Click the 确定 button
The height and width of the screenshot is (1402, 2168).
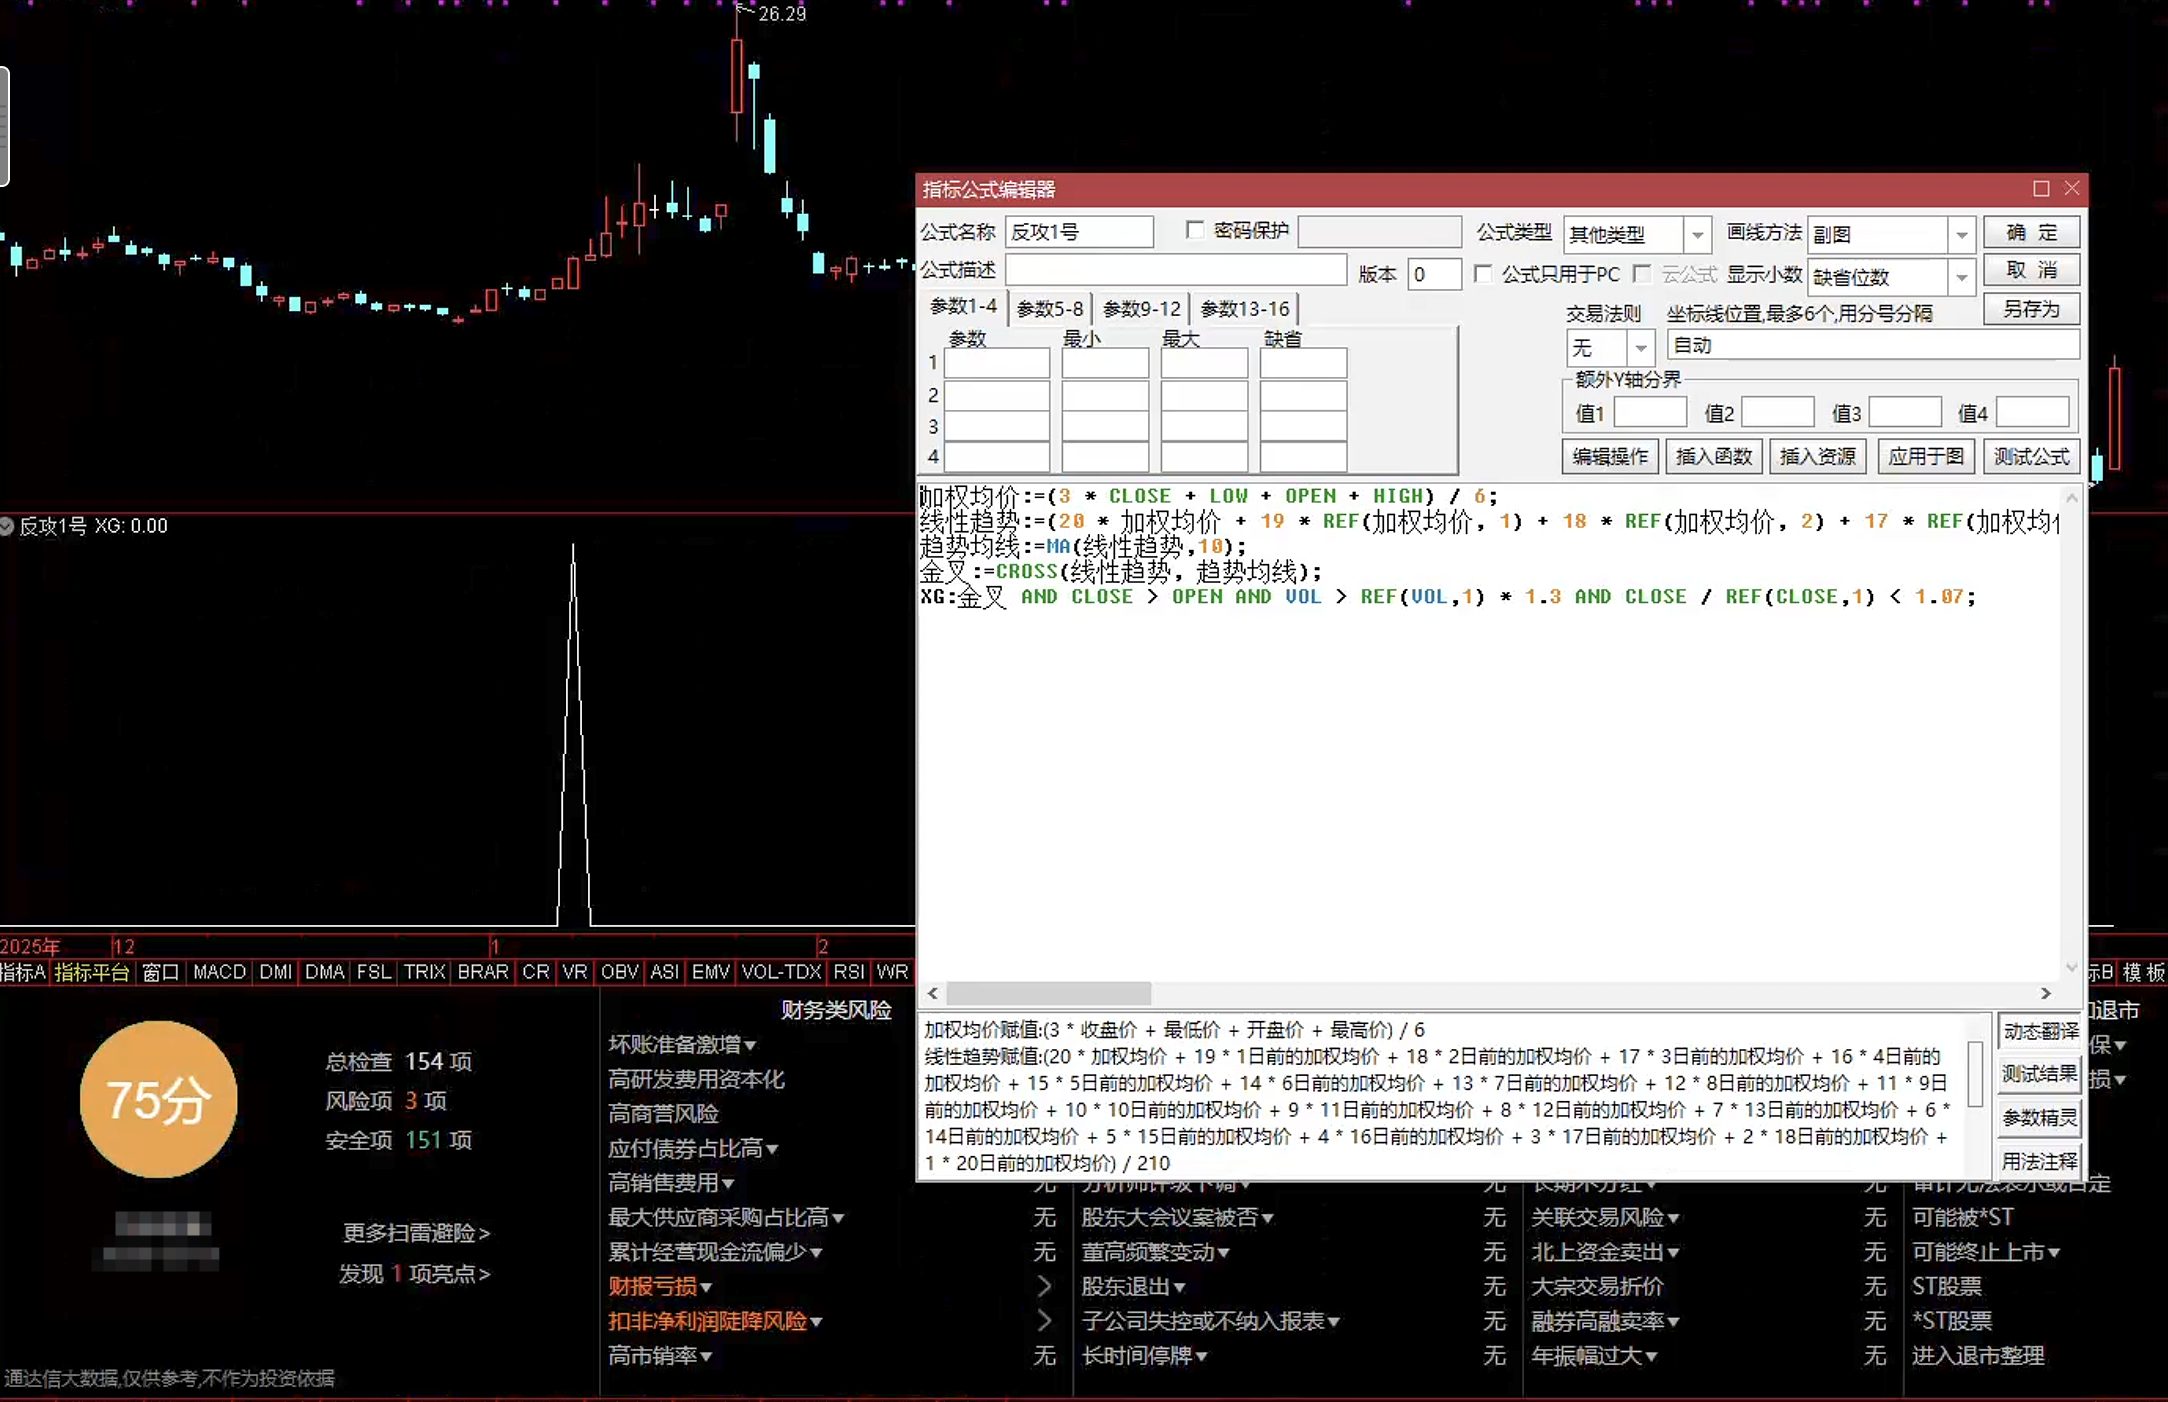[2031, 233]
